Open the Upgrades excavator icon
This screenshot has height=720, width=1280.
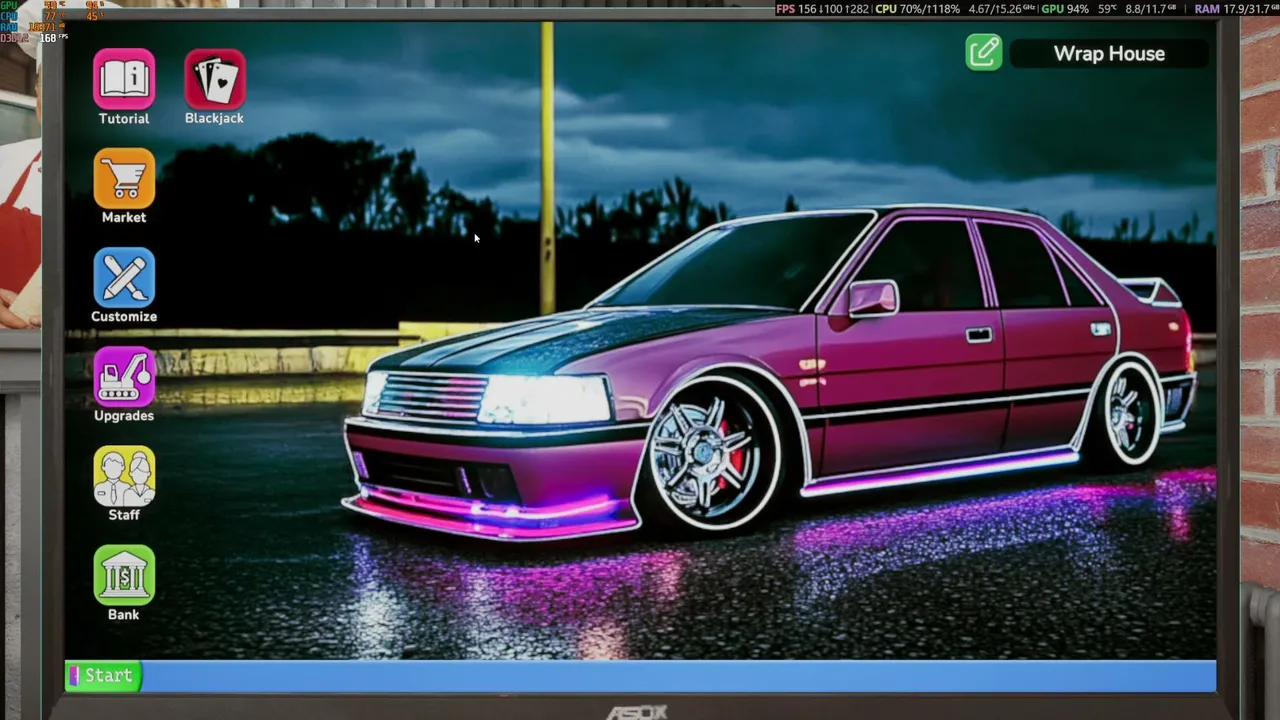pos(124,377)
